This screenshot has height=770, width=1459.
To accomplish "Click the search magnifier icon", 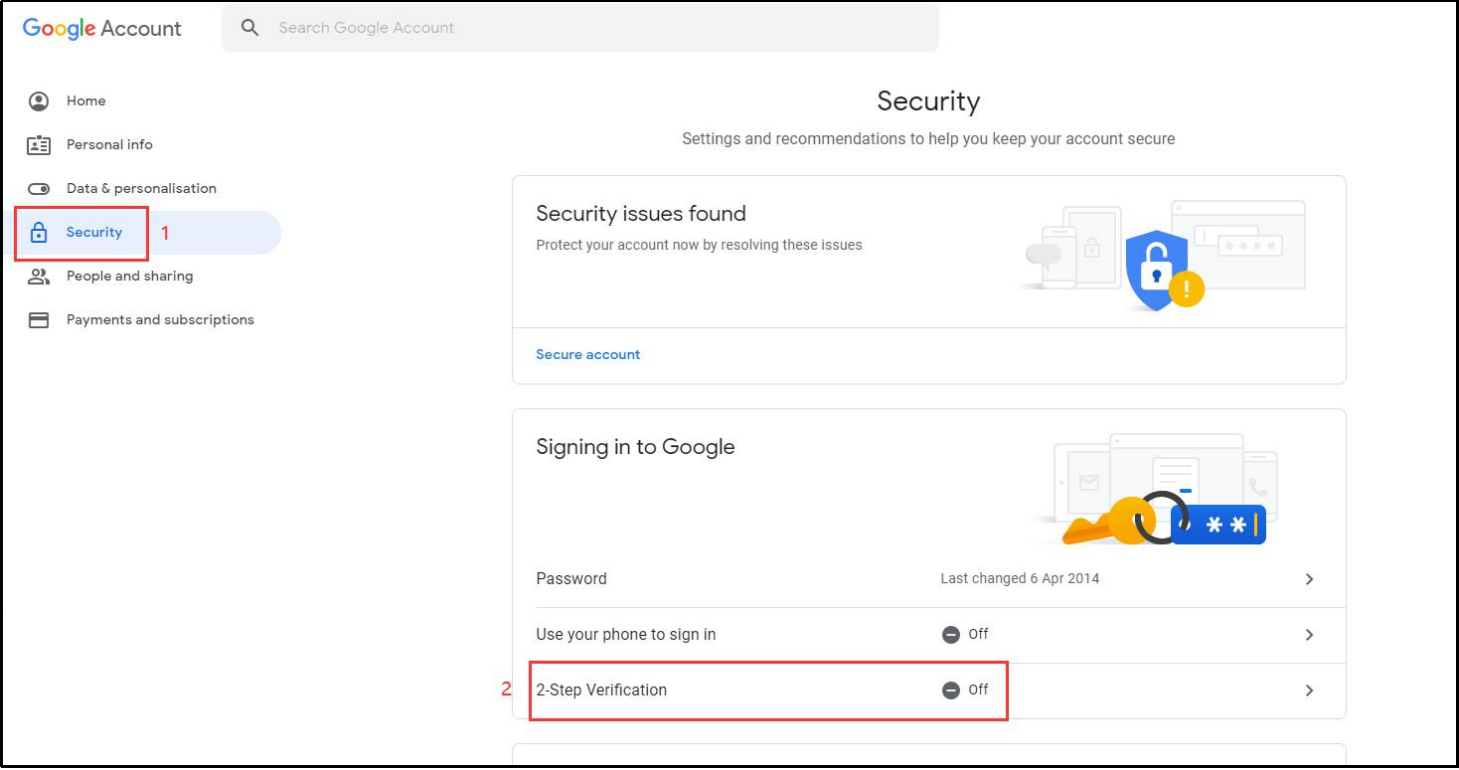I will click(x=250, y=28).
